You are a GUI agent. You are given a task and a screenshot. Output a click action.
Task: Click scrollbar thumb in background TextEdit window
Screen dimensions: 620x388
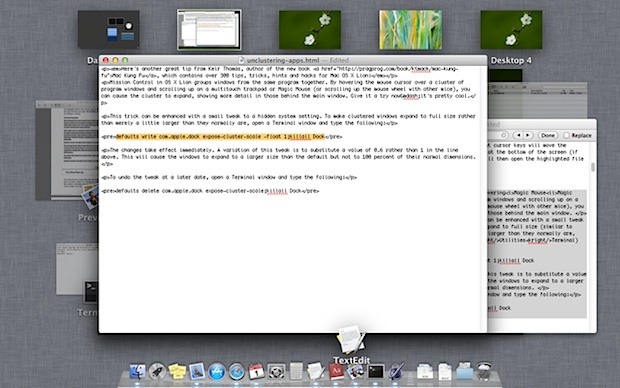[593, 167]
